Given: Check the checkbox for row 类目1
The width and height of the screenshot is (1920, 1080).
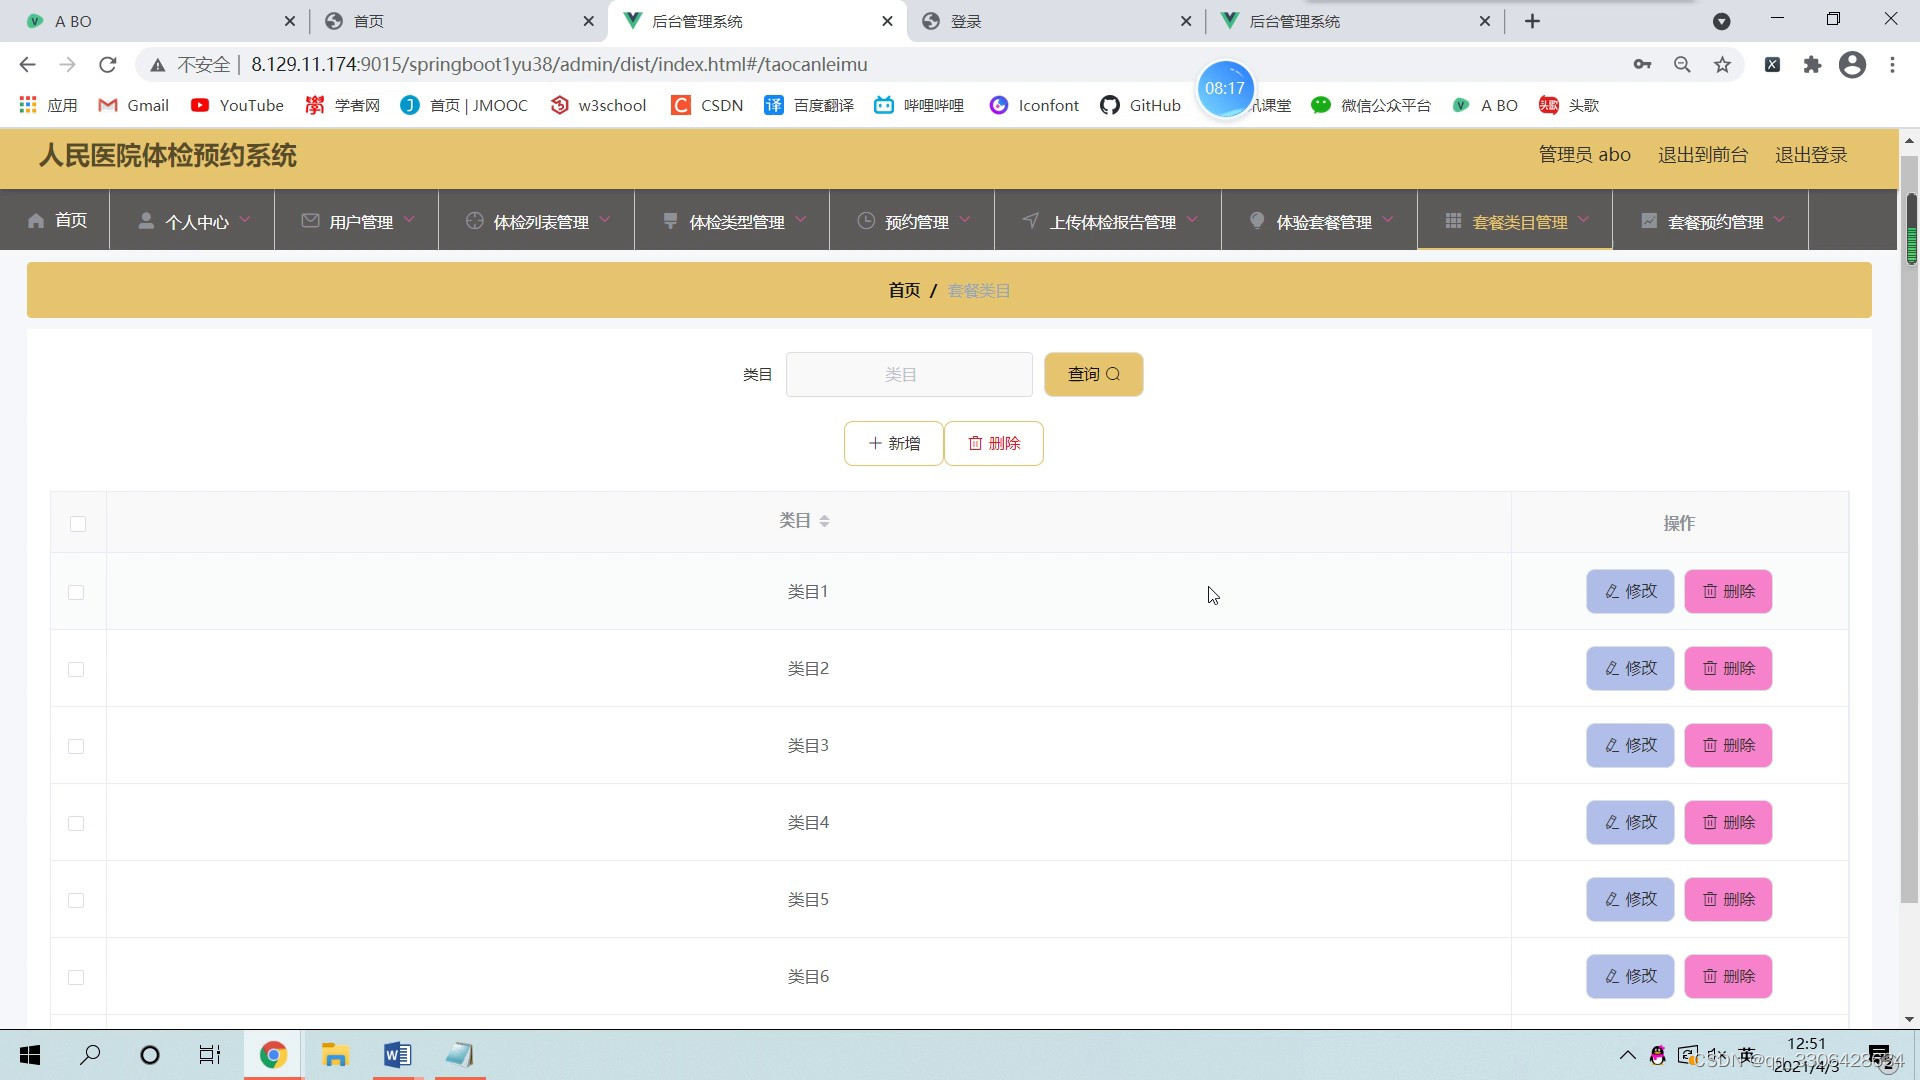Looking at the screenshot, I should 76,592.
